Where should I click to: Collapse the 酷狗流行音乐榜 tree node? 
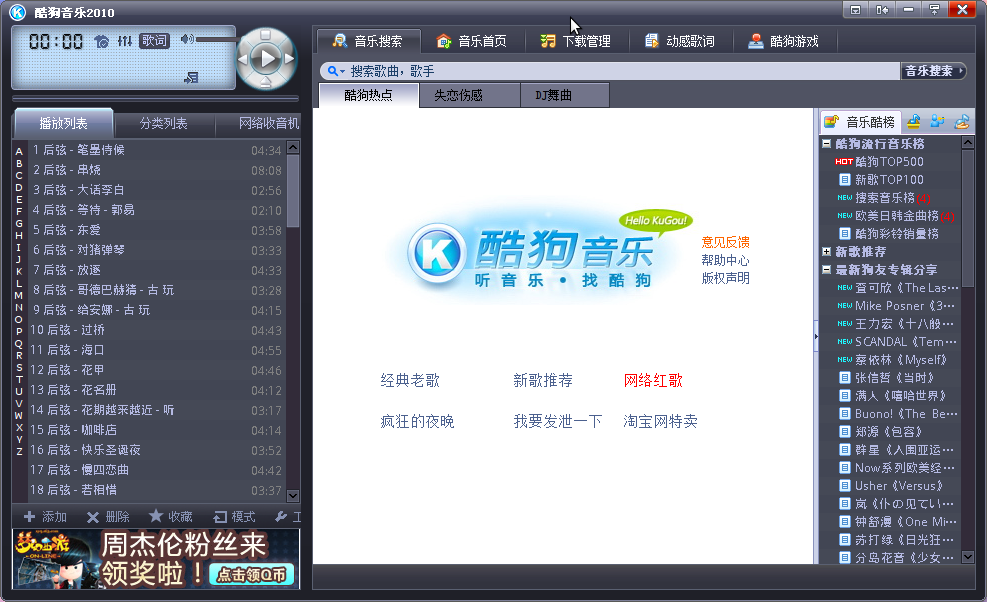click(826, 144)
